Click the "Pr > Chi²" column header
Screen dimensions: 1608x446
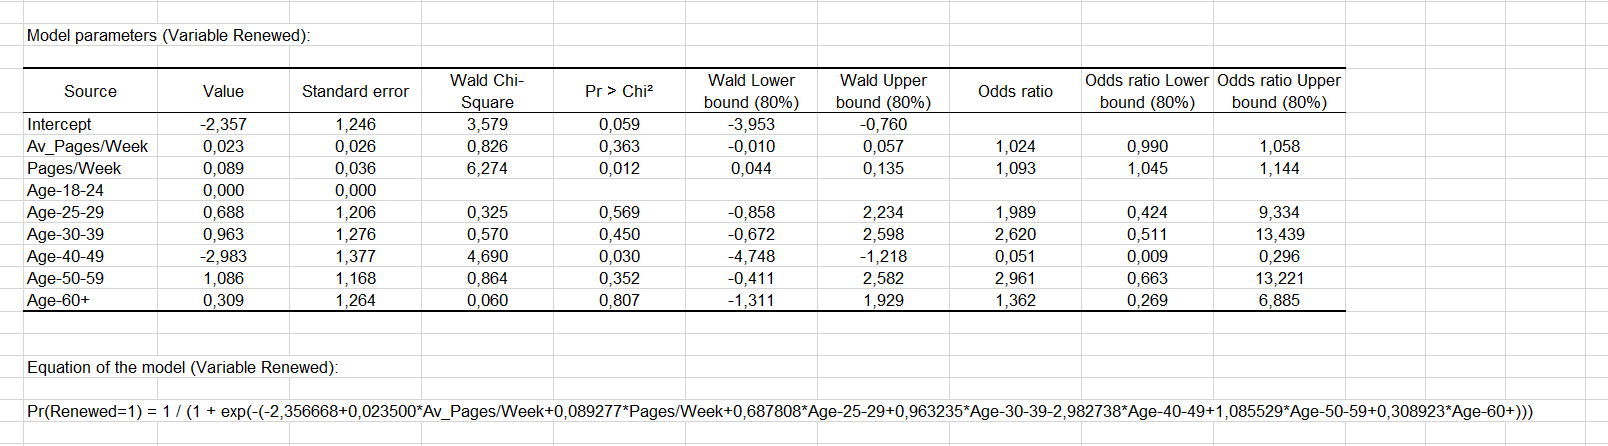tap(619, 91)
